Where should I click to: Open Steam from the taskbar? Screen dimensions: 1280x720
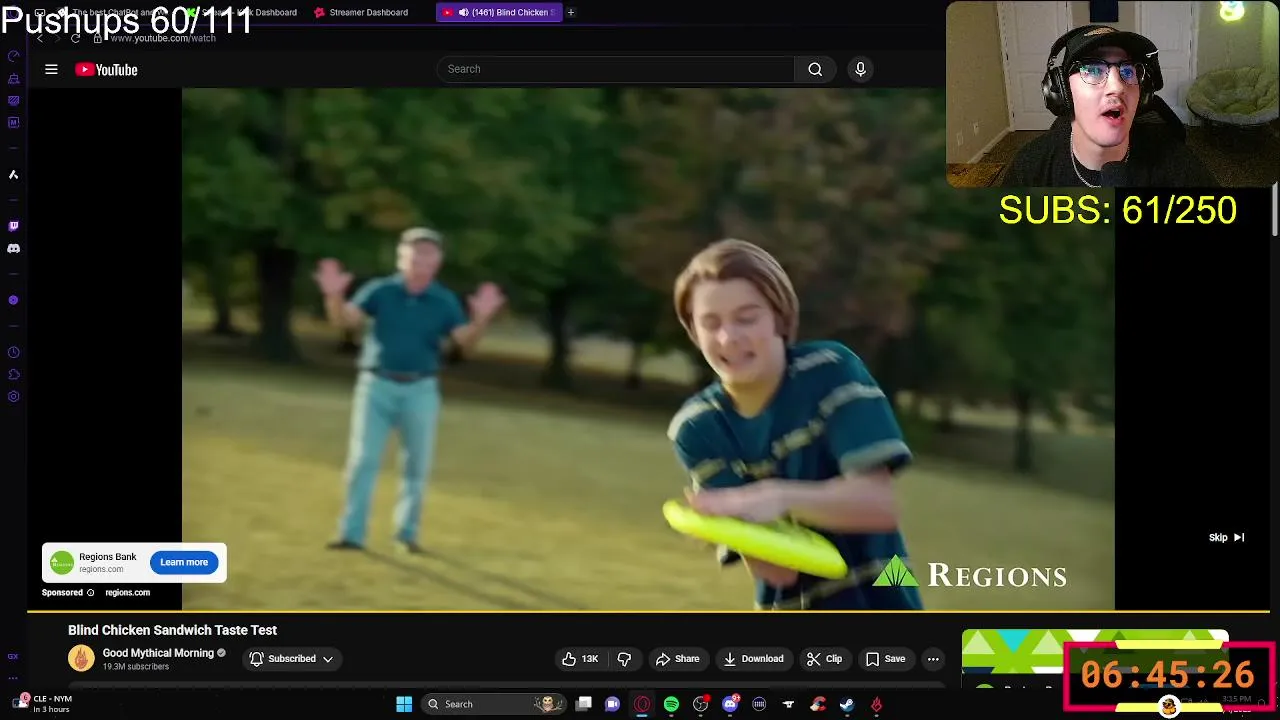847,704
